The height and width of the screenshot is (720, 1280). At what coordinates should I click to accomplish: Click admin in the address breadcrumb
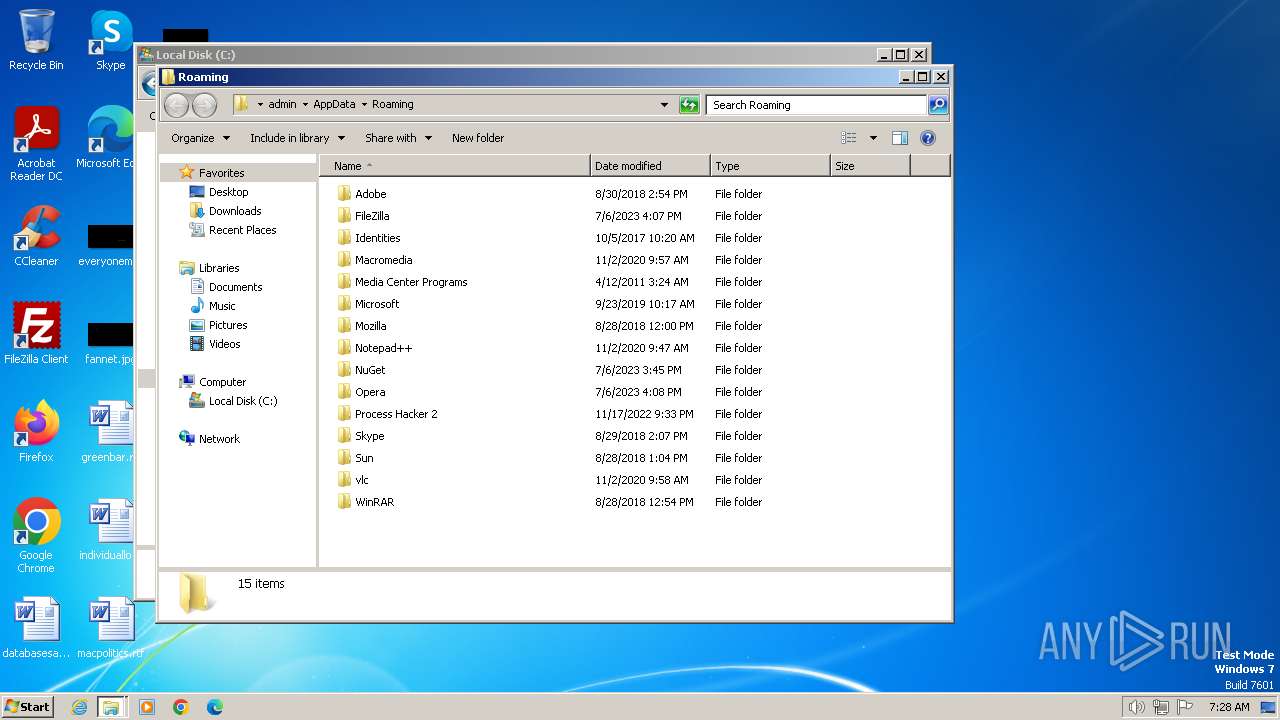point(282,104)
